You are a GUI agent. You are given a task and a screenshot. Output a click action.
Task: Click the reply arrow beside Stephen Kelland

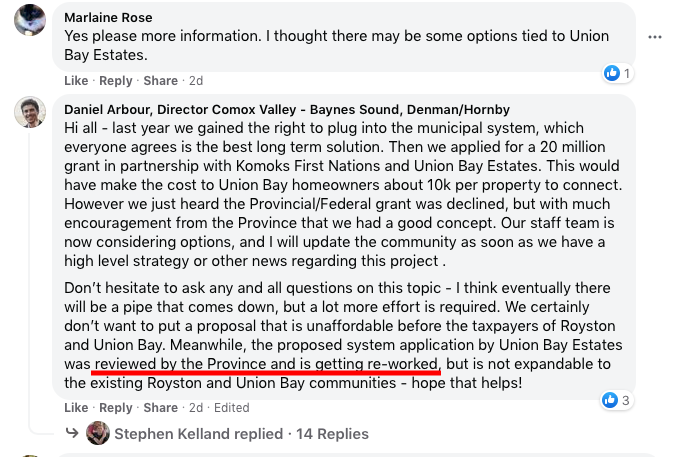pos(72,433)
